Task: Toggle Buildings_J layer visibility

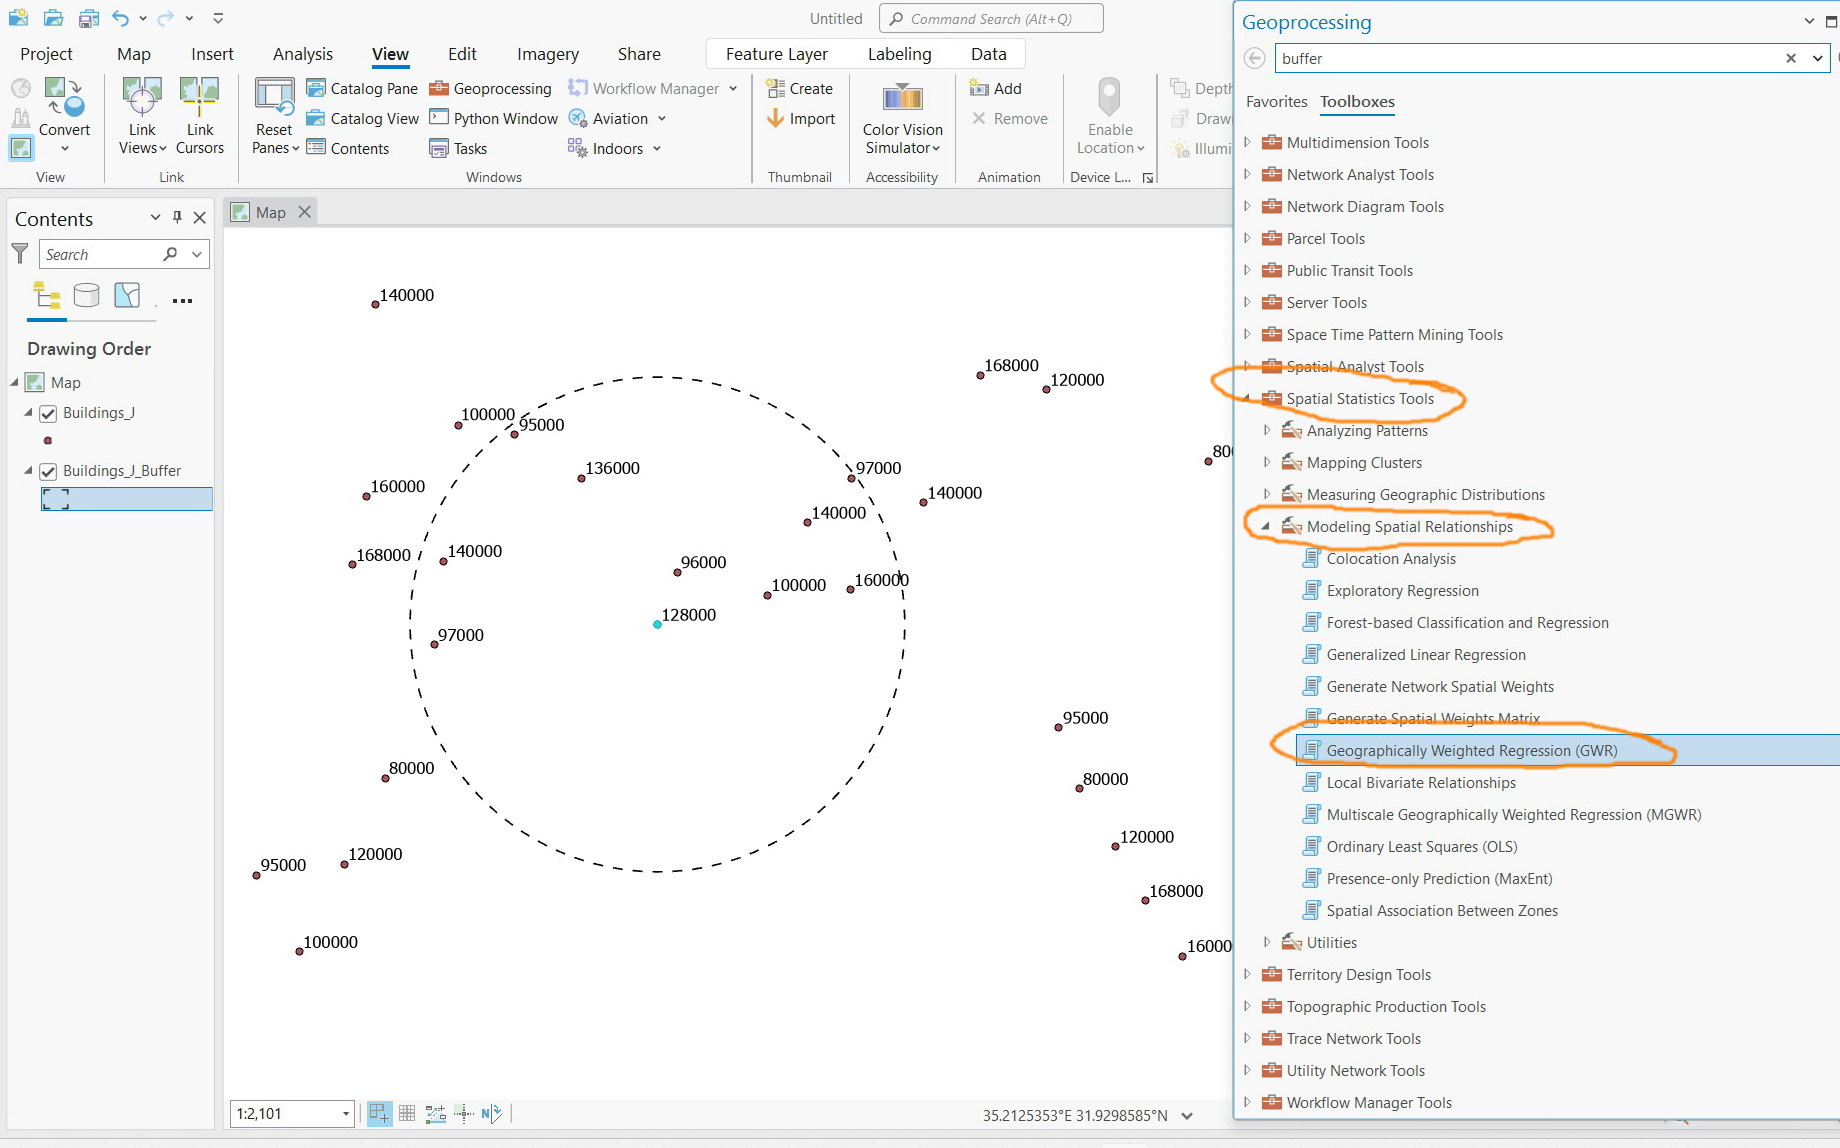Action: [48, 413]
